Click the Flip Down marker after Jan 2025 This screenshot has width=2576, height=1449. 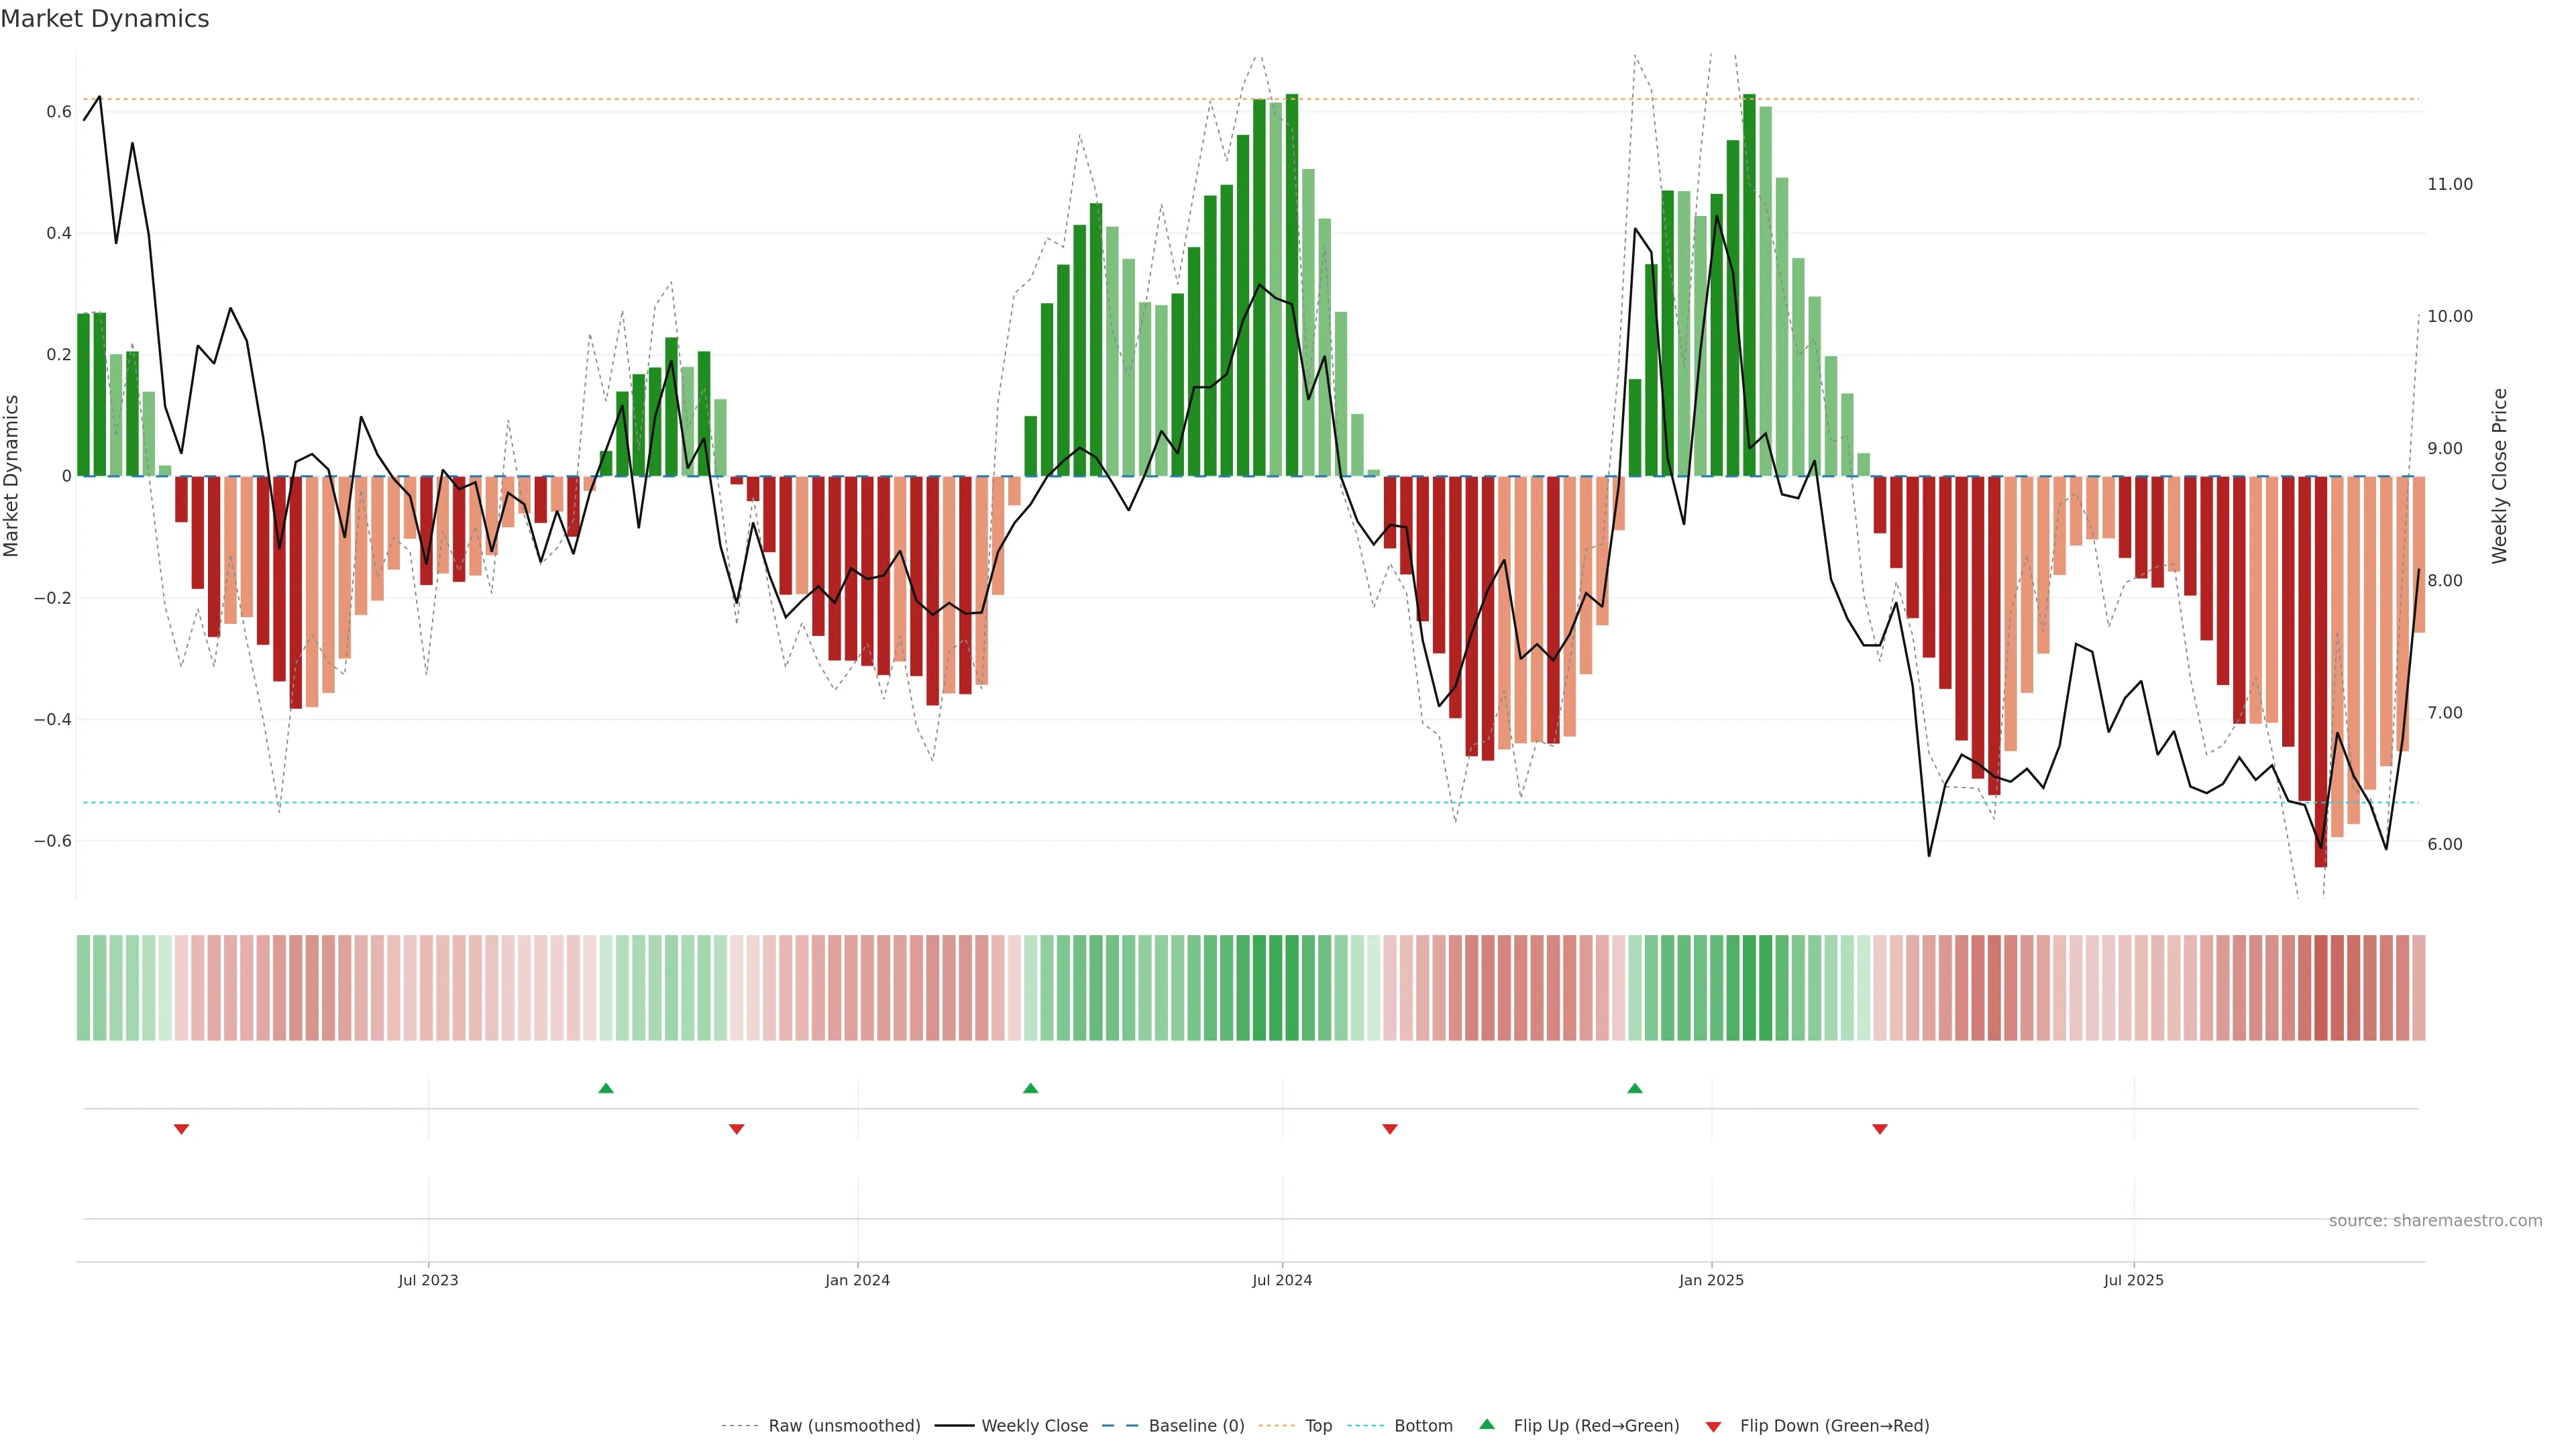coord(1879,1129)
